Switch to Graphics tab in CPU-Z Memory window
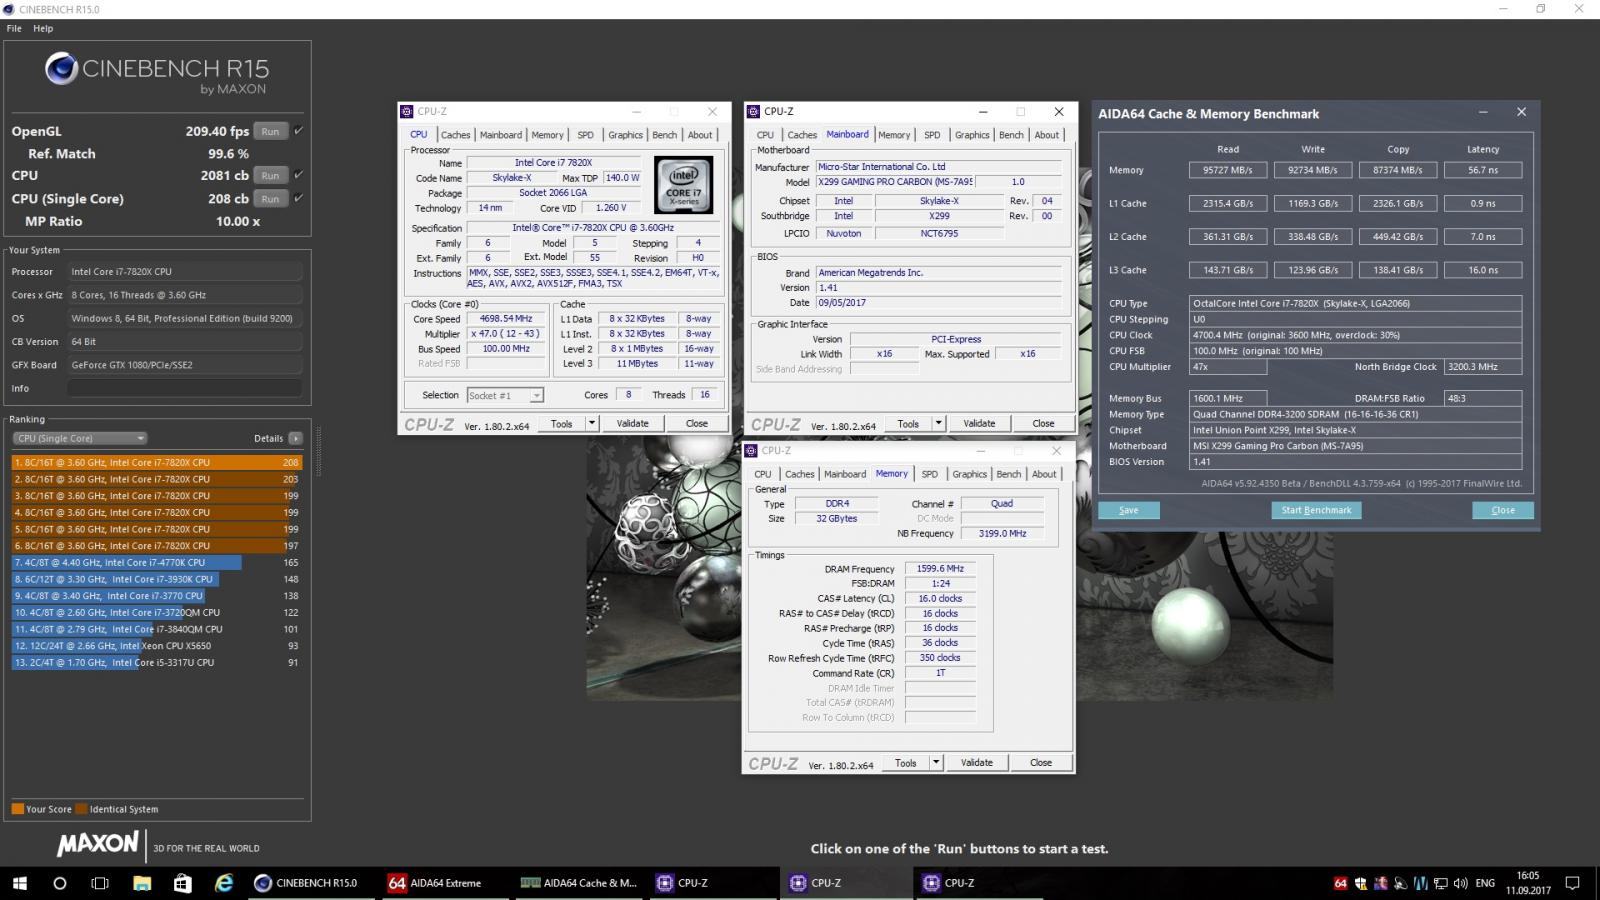This screenshot has width=1600, height=900. point(969,474)
